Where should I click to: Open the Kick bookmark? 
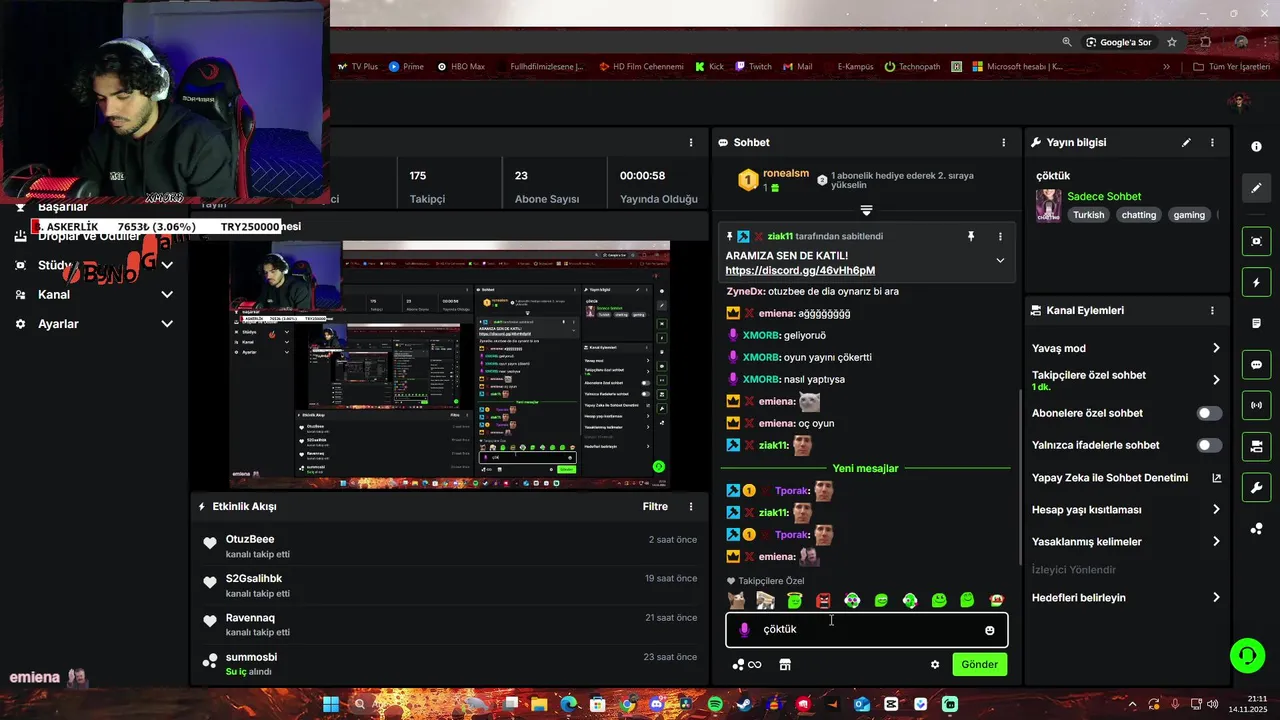[x=708, y=67]
